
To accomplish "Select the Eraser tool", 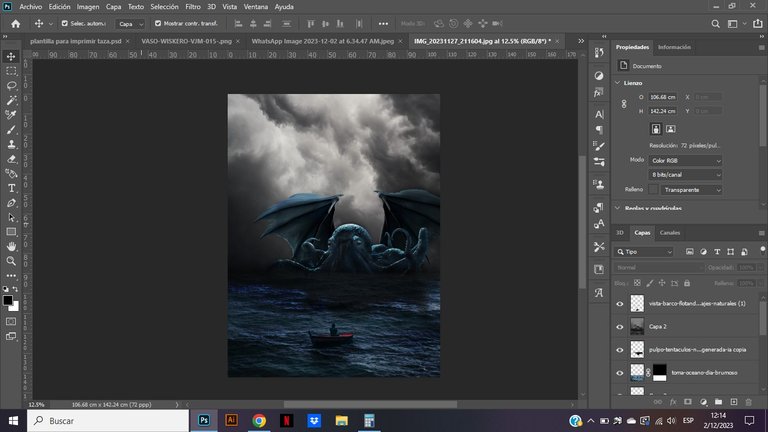I will (x=11, y=159).
